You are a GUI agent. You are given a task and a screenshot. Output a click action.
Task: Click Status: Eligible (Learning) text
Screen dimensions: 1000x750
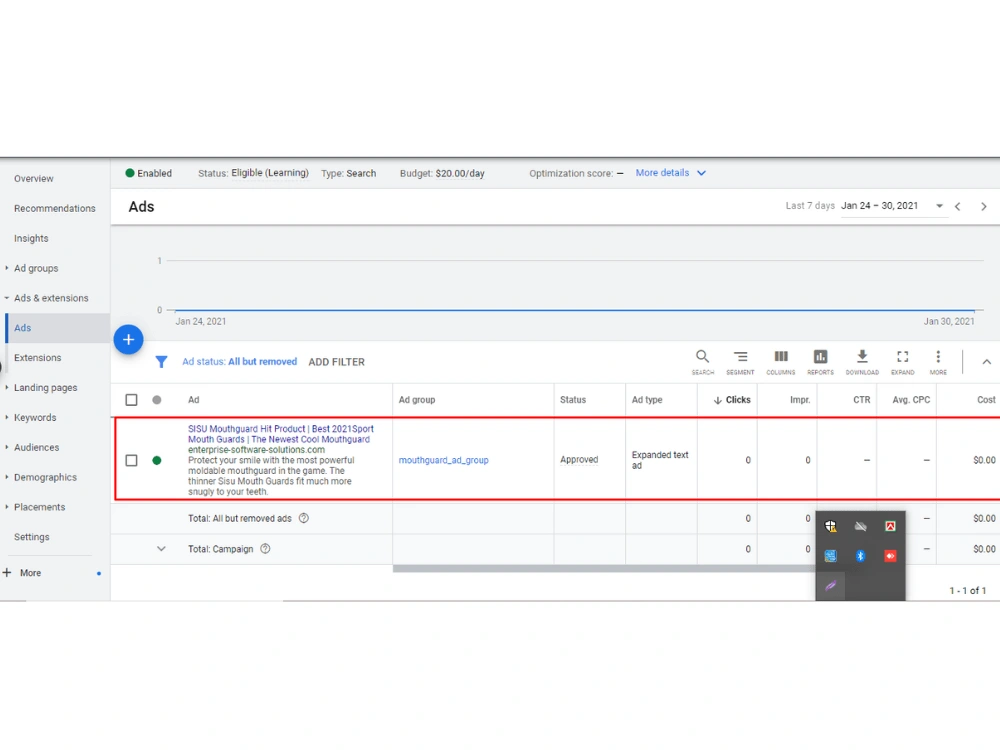tap(253, 173)
